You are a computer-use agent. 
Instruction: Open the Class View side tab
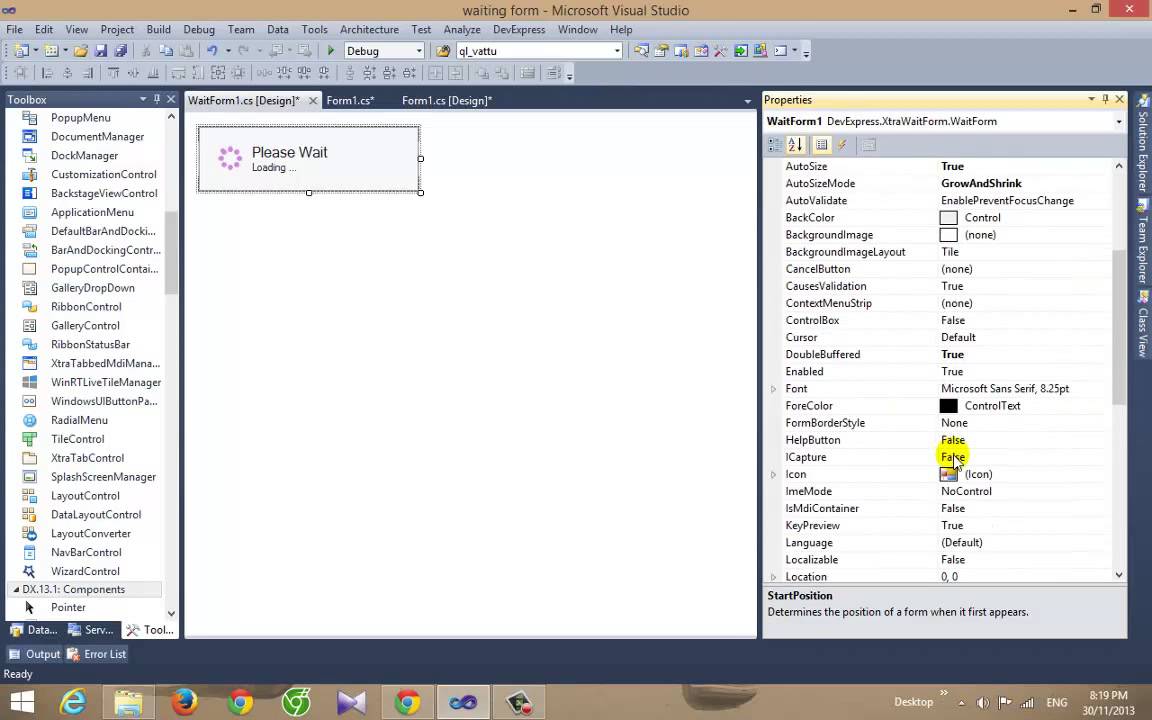(x=1143, y=325)
